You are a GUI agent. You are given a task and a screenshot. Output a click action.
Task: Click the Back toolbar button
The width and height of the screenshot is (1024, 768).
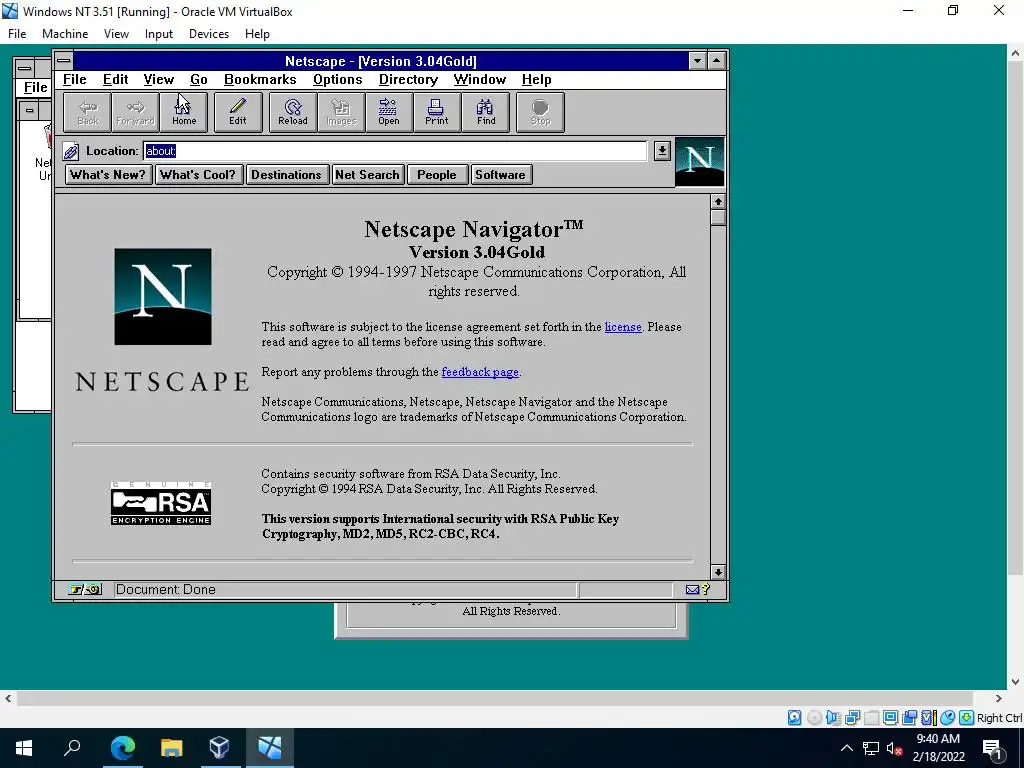[x=88, y=112]
